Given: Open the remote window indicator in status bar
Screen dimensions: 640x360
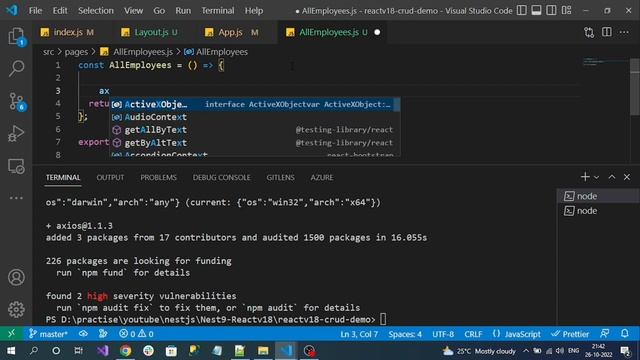Looking at the screenshot, I should click(11, 334).
